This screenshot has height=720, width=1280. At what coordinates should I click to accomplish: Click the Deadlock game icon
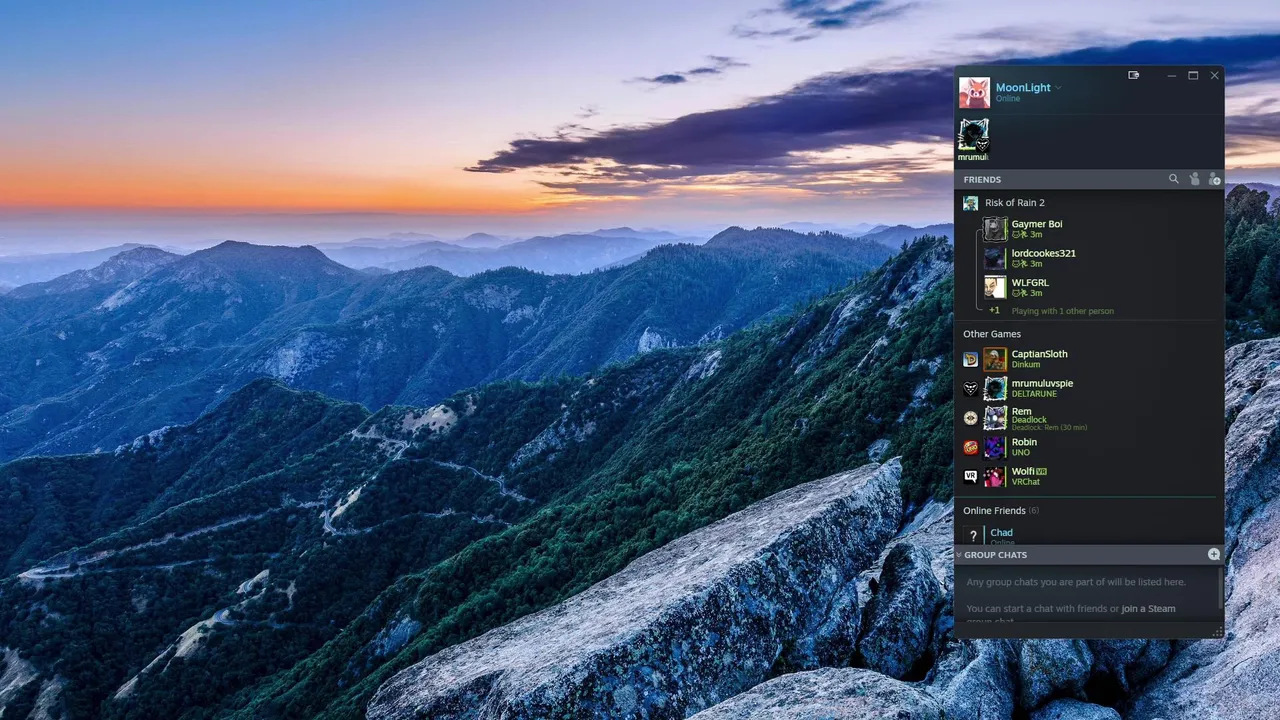point(970,418)
